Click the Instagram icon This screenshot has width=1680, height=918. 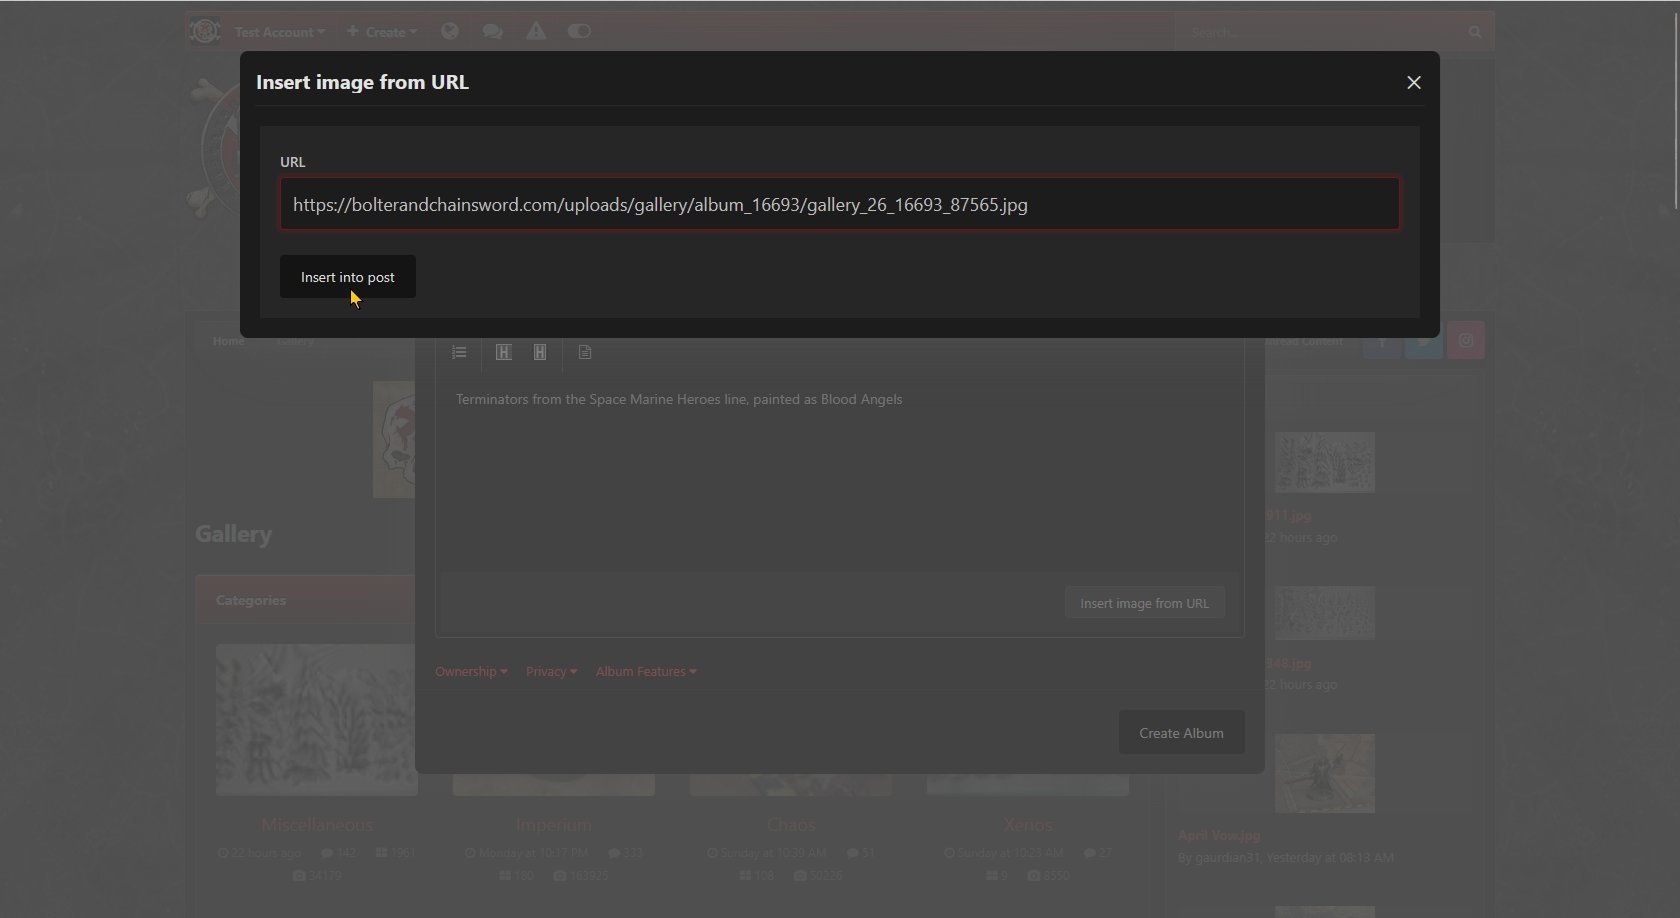pyautogui.click(x=1465, y=340)
